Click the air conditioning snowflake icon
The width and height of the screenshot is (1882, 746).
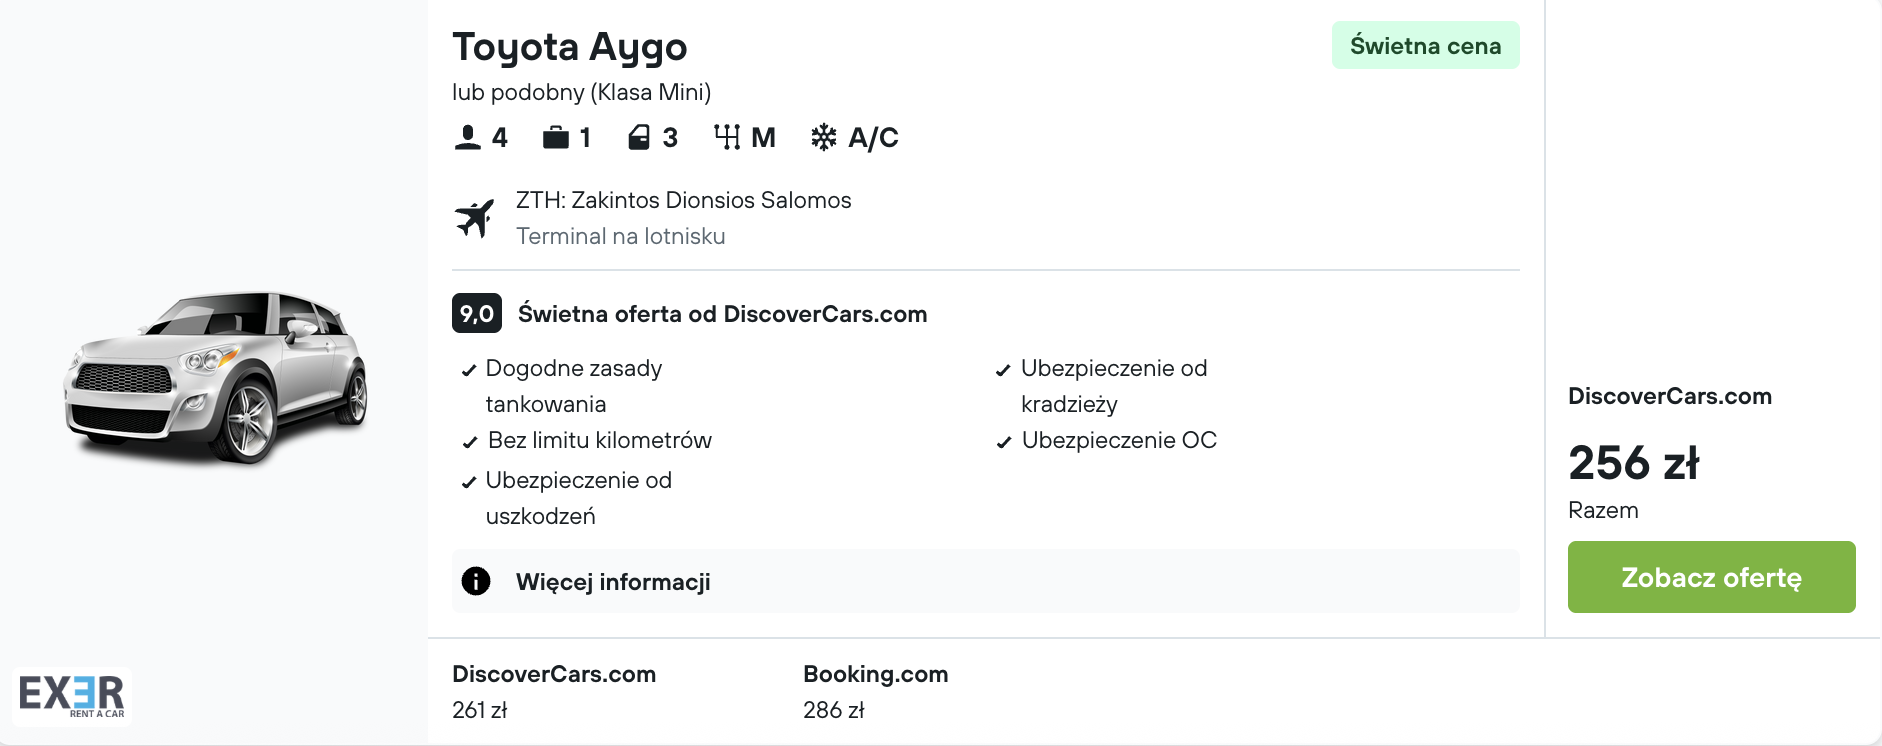pos(824,138)
